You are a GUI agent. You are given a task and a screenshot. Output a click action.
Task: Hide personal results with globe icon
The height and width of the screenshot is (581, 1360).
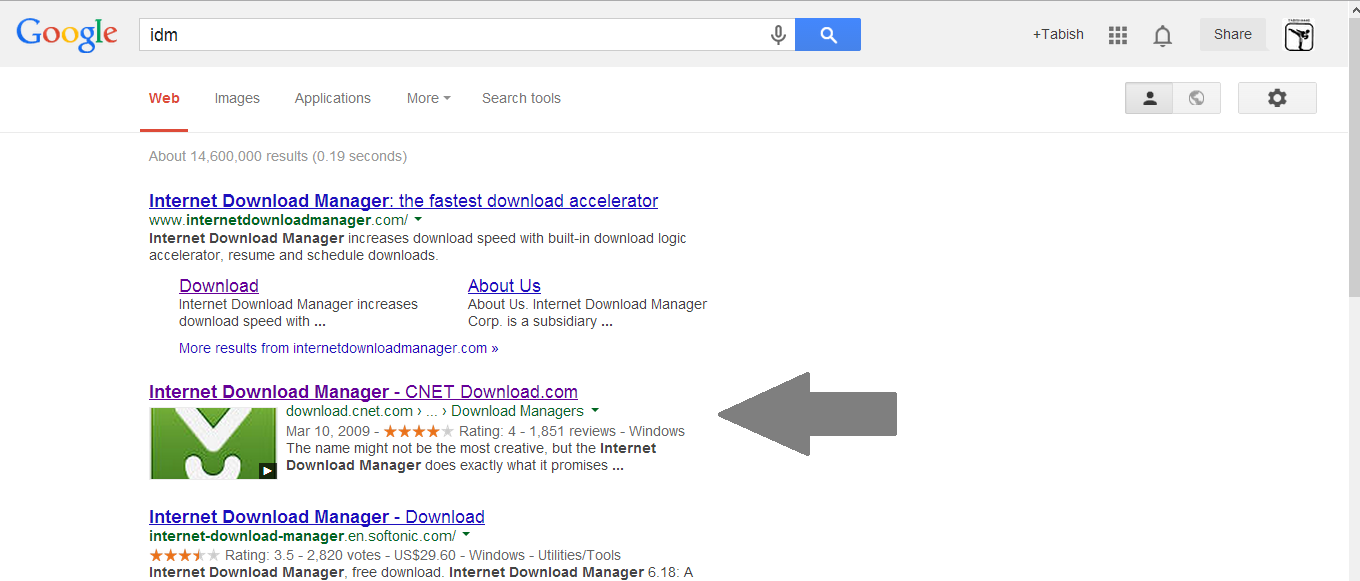click(1196, 98)
